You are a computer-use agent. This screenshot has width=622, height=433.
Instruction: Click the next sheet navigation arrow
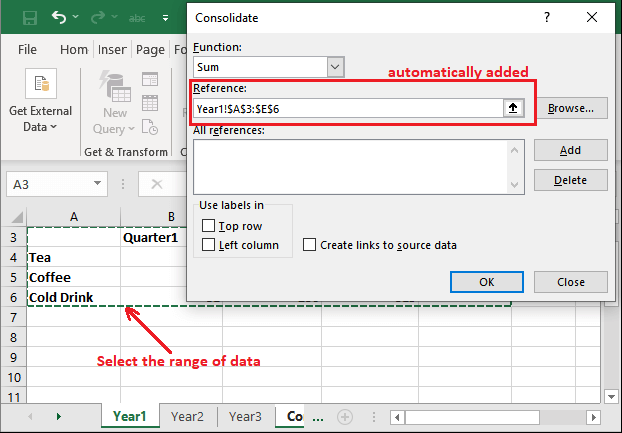[x=59, y=416]
